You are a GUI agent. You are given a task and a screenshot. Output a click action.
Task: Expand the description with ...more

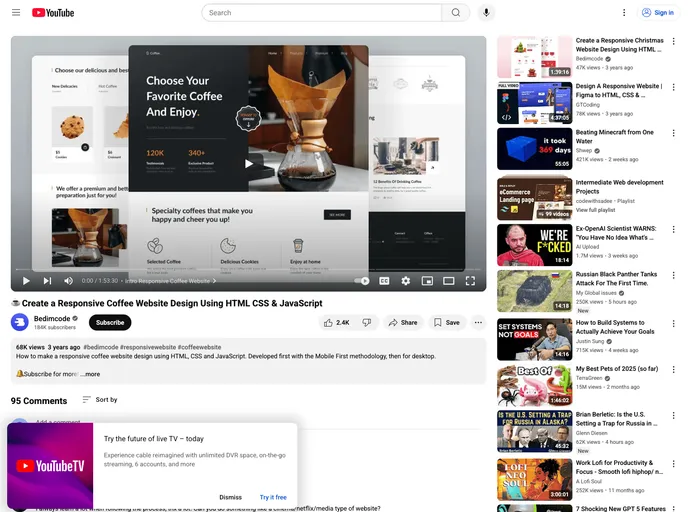click(x=90, y=374)
